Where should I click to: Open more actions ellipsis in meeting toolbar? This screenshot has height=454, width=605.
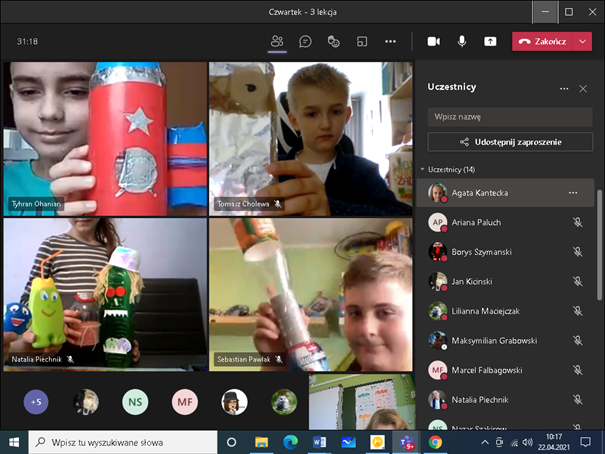[x=391, y=41]
